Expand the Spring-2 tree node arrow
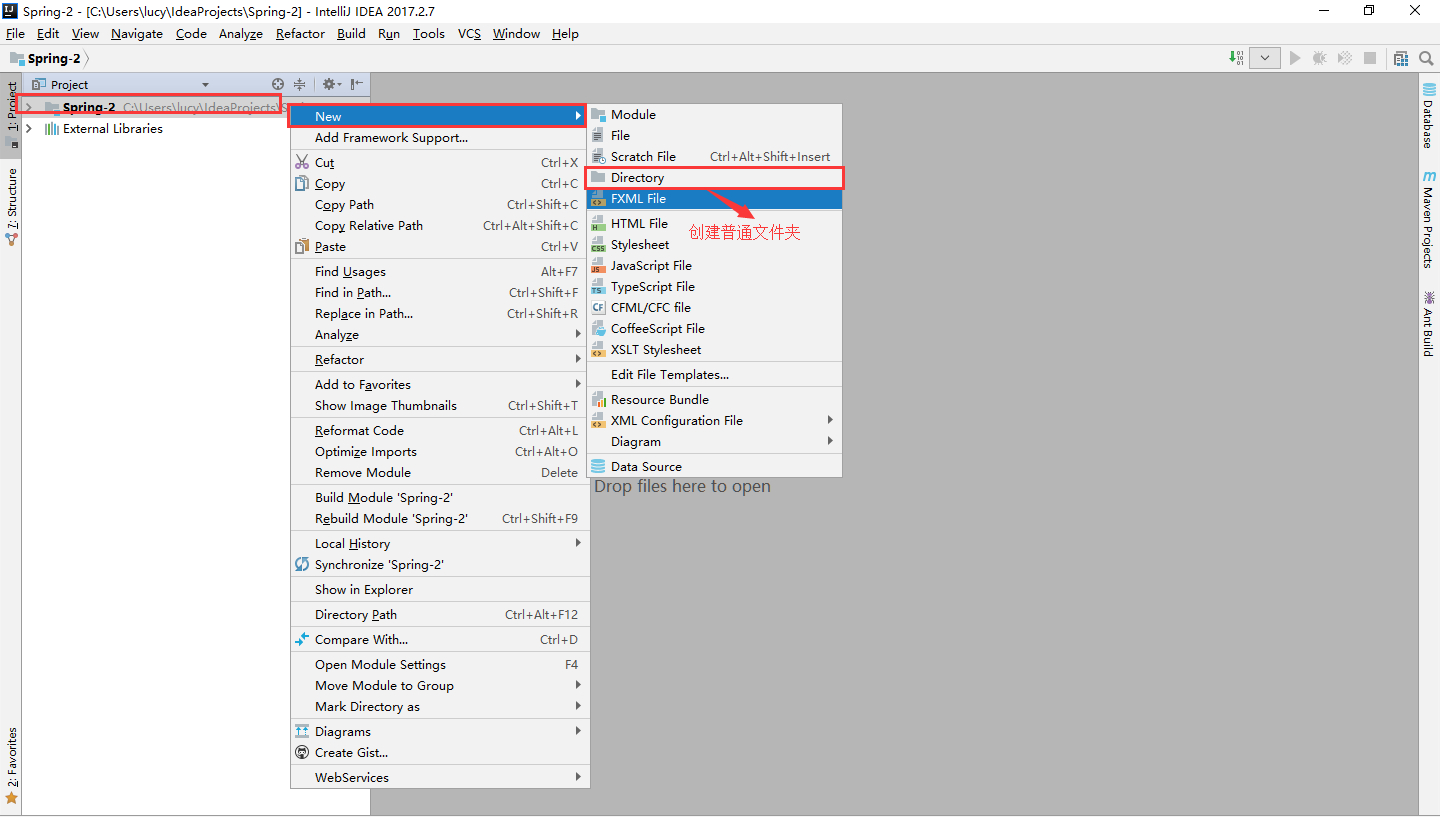 (28, 107)
